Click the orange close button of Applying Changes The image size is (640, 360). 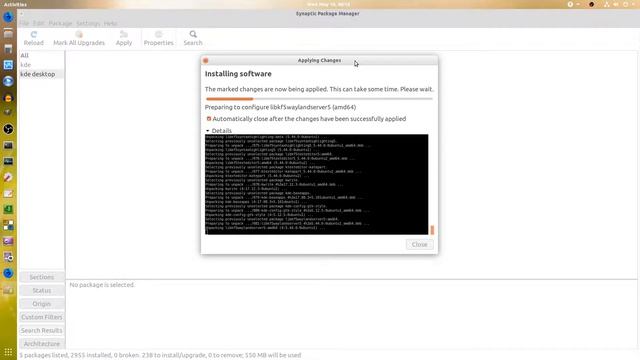(206, 60)
